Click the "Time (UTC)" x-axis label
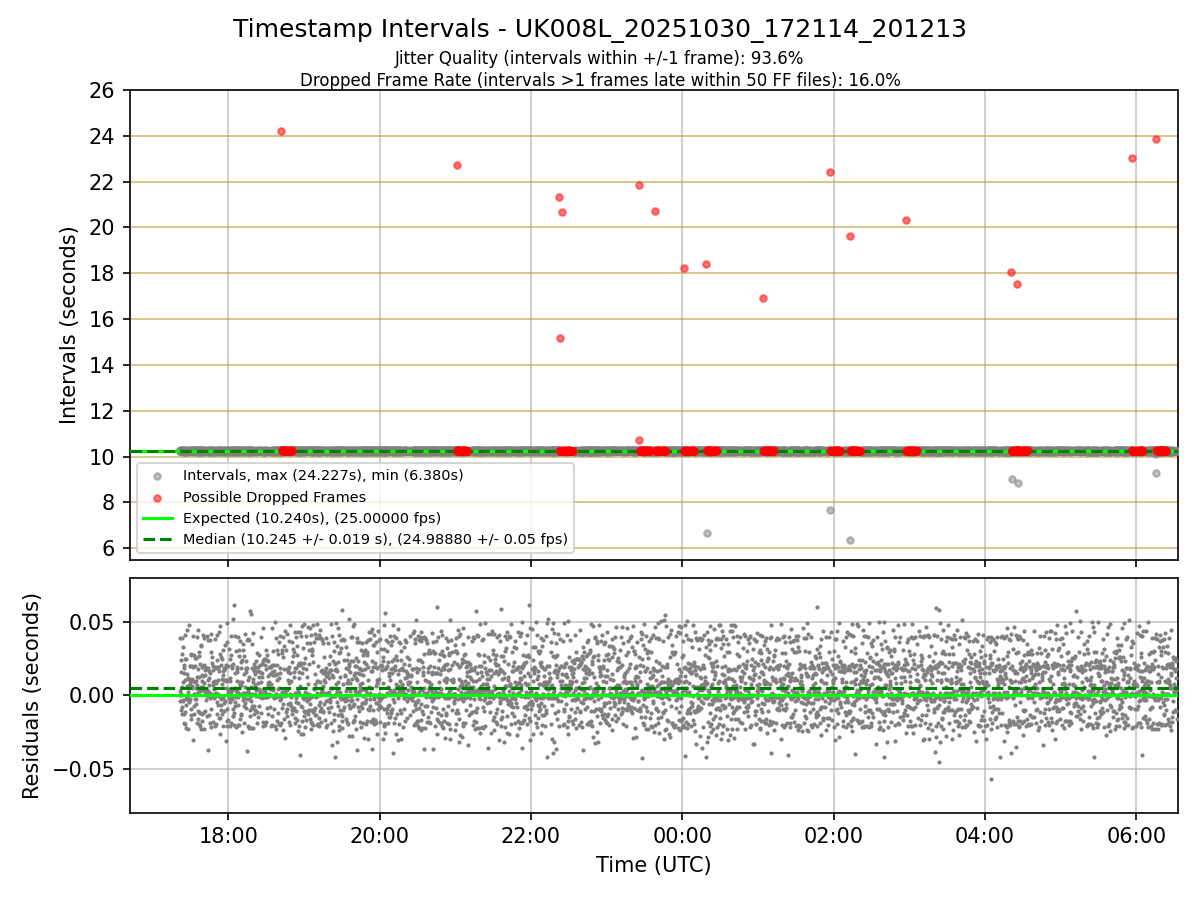Image resolution: width=1200 pixels, height=900 pixels. [653, 865]
